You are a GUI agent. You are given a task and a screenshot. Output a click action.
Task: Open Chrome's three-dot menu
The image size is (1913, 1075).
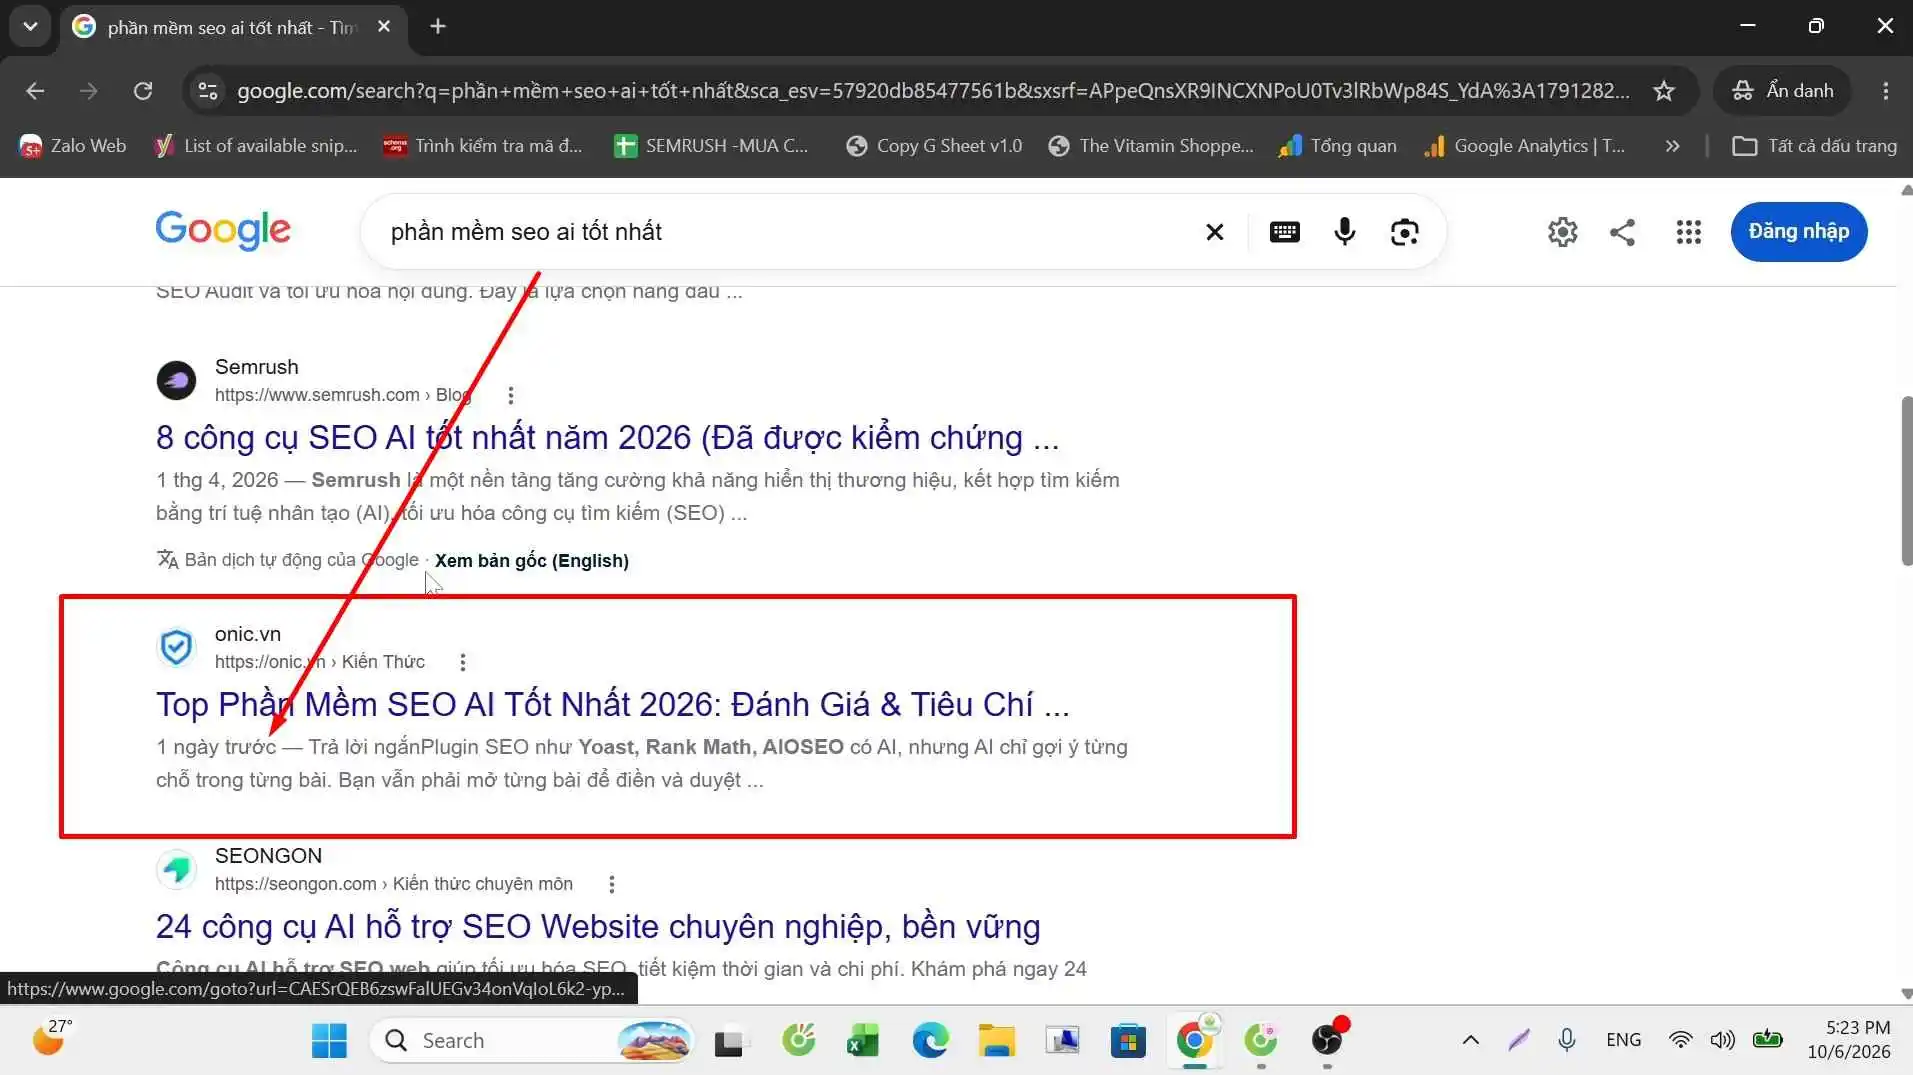coord(1886,91)
